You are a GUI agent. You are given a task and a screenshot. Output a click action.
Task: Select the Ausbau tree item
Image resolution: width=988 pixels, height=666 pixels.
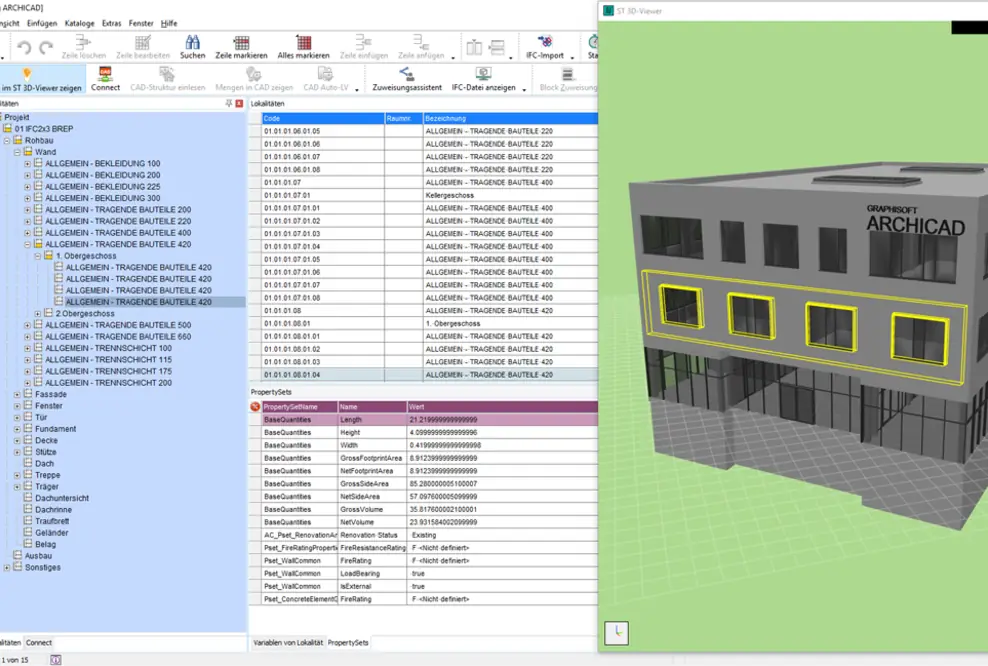pos(38,556)
